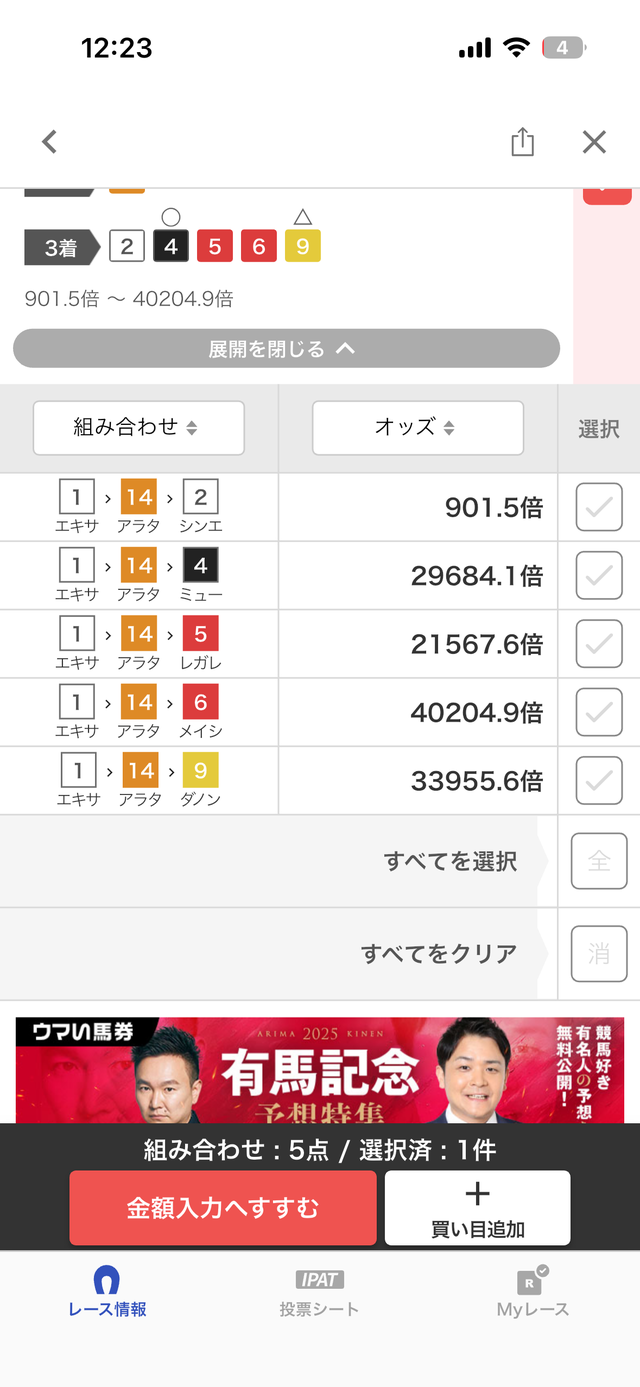Close the page with the X icon
The image size is (640, 1387).
(594, 142)
